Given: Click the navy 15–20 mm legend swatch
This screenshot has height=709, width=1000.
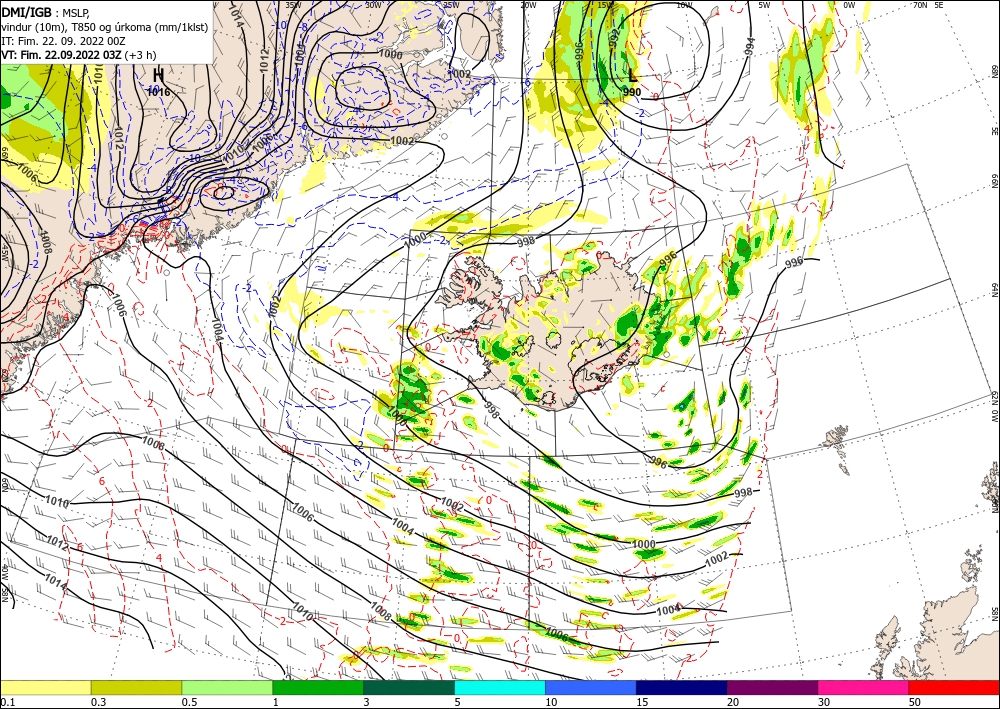Looking at the screenshot, I should pos(682,687).
